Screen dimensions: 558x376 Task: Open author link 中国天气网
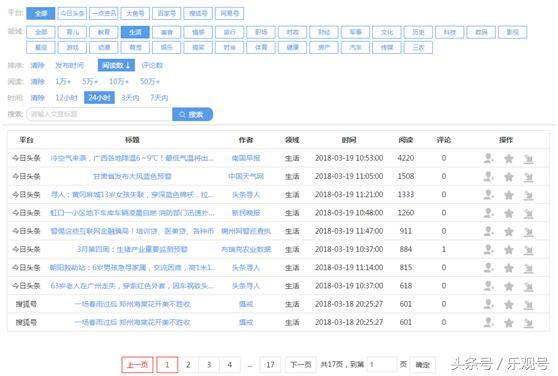[246, 176]
